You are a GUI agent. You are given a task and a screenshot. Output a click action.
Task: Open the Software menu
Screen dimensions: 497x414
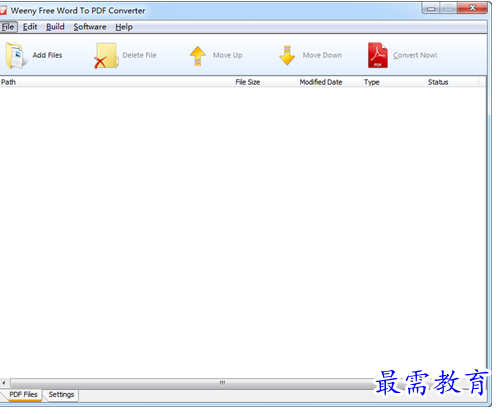coord(90,27)
